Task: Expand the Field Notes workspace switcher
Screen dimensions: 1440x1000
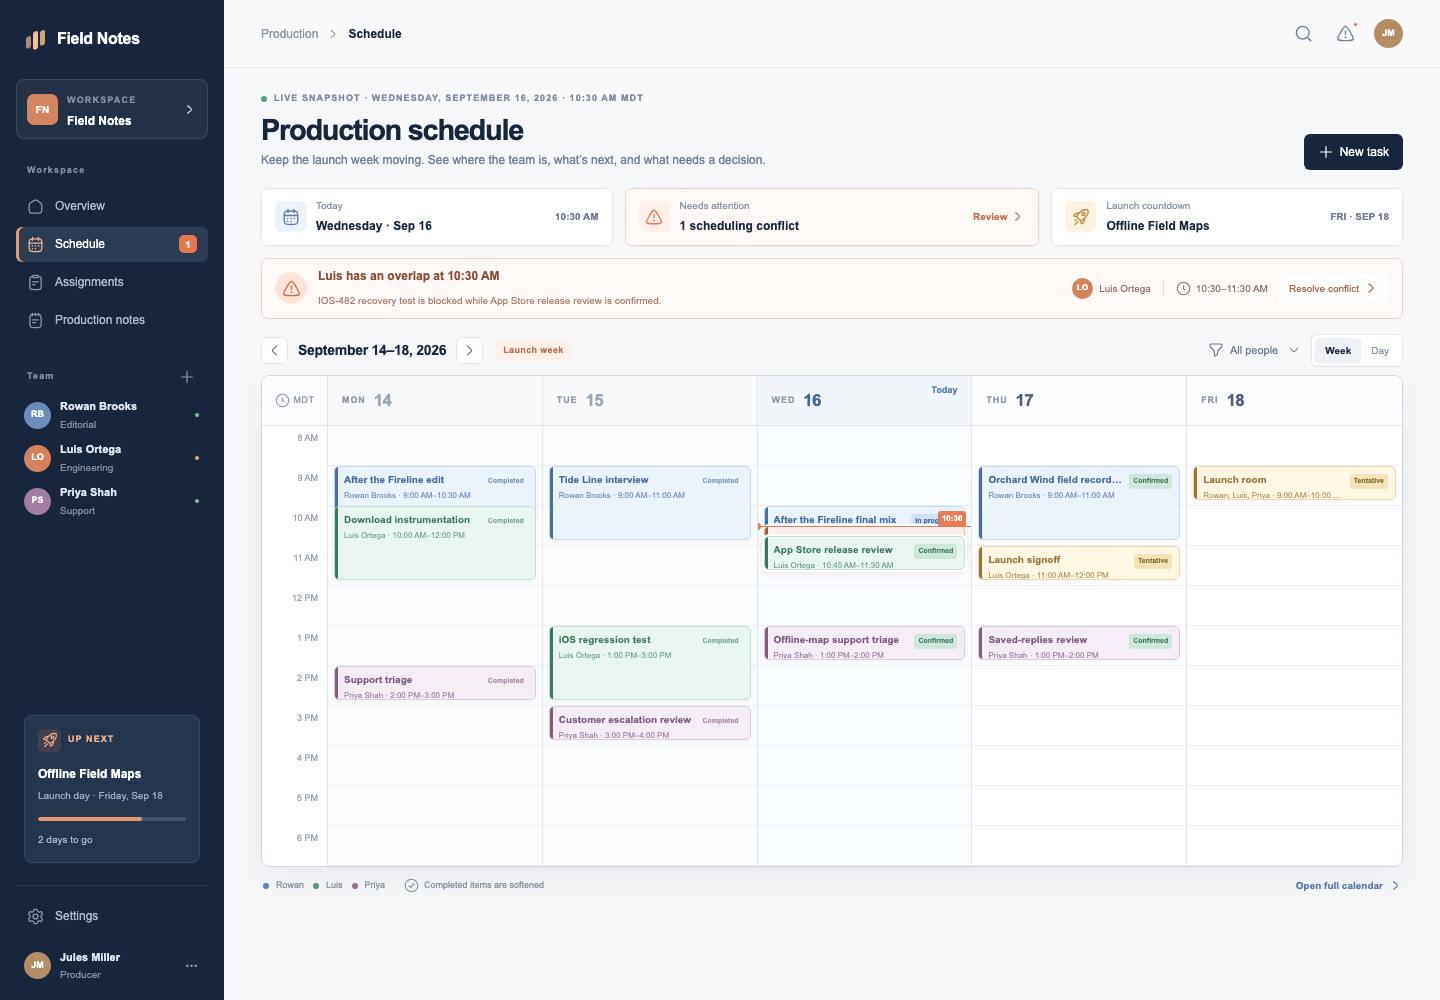Action: [x=112, y=110]
